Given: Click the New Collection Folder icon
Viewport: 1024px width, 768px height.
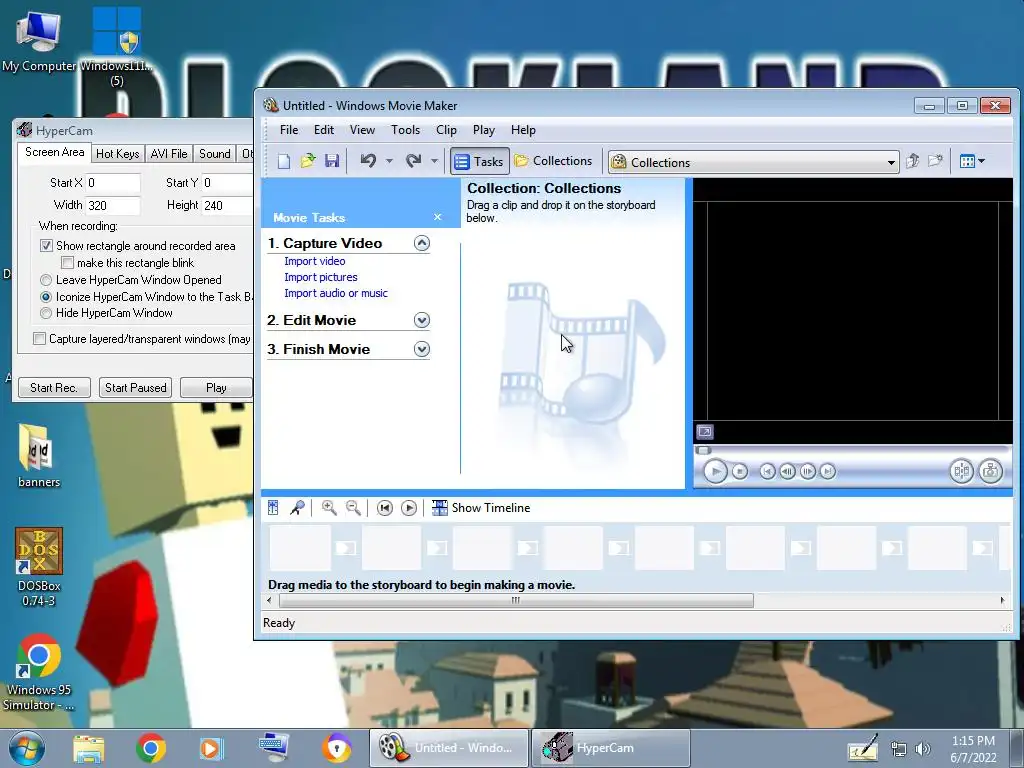Looking at the screenshot, I should pos(935,161).
